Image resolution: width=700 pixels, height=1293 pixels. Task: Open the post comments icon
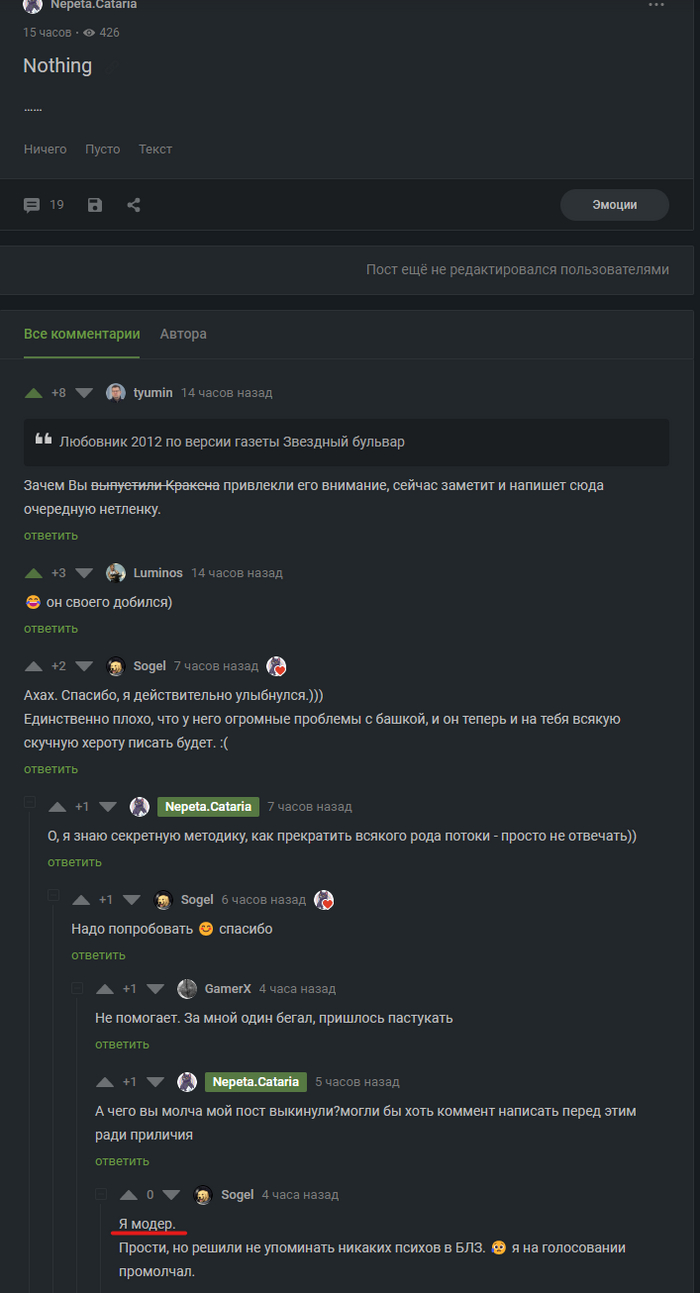click(x=32, y=205)
